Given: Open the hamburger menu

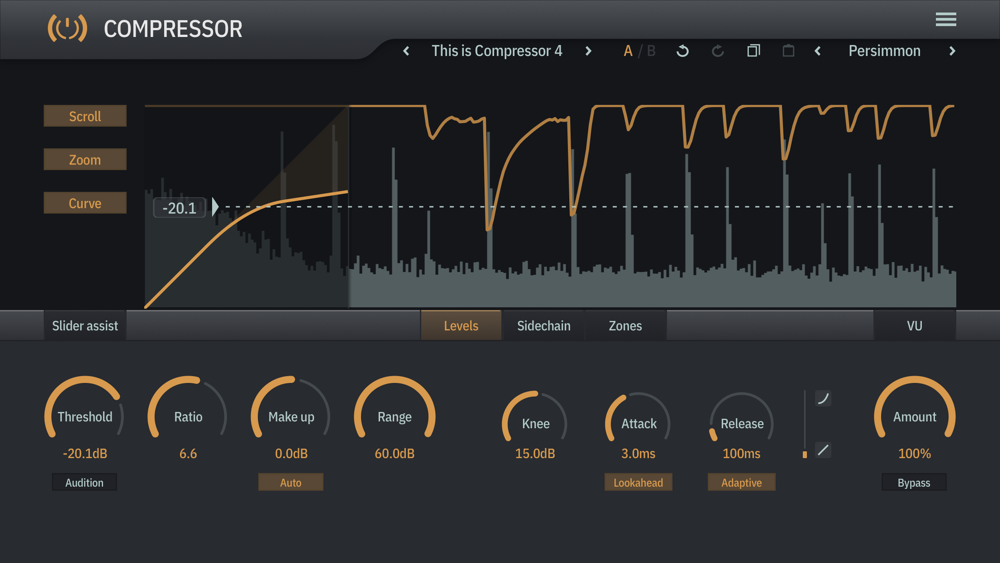Looking at the screenshot, I should (x=946, y=20).
